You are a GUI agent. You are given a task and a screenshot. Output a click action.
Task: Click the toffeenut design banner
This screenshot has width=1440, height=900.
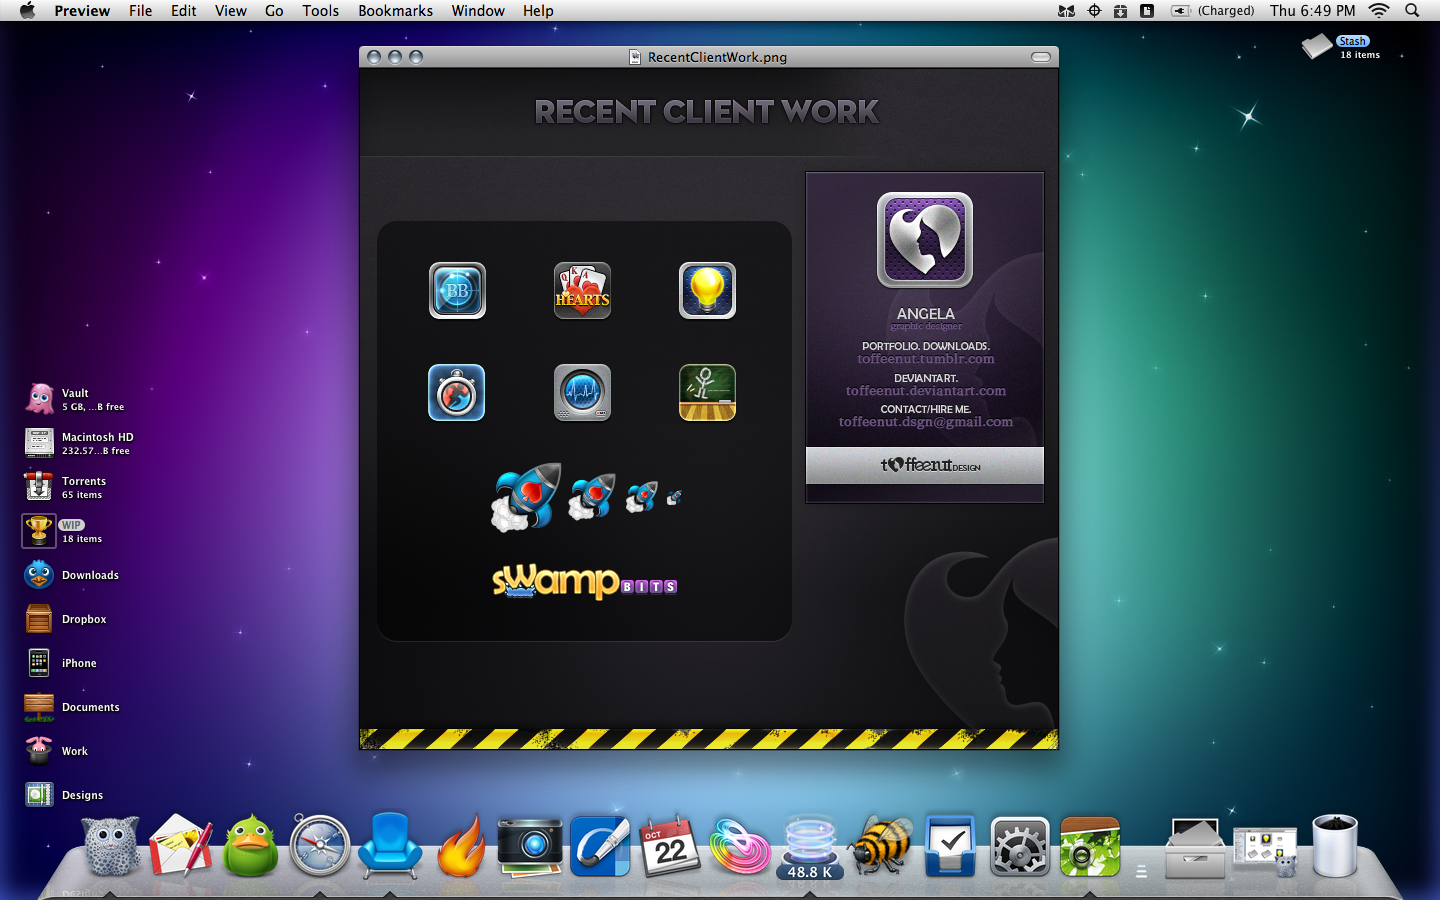coord(925,465)
